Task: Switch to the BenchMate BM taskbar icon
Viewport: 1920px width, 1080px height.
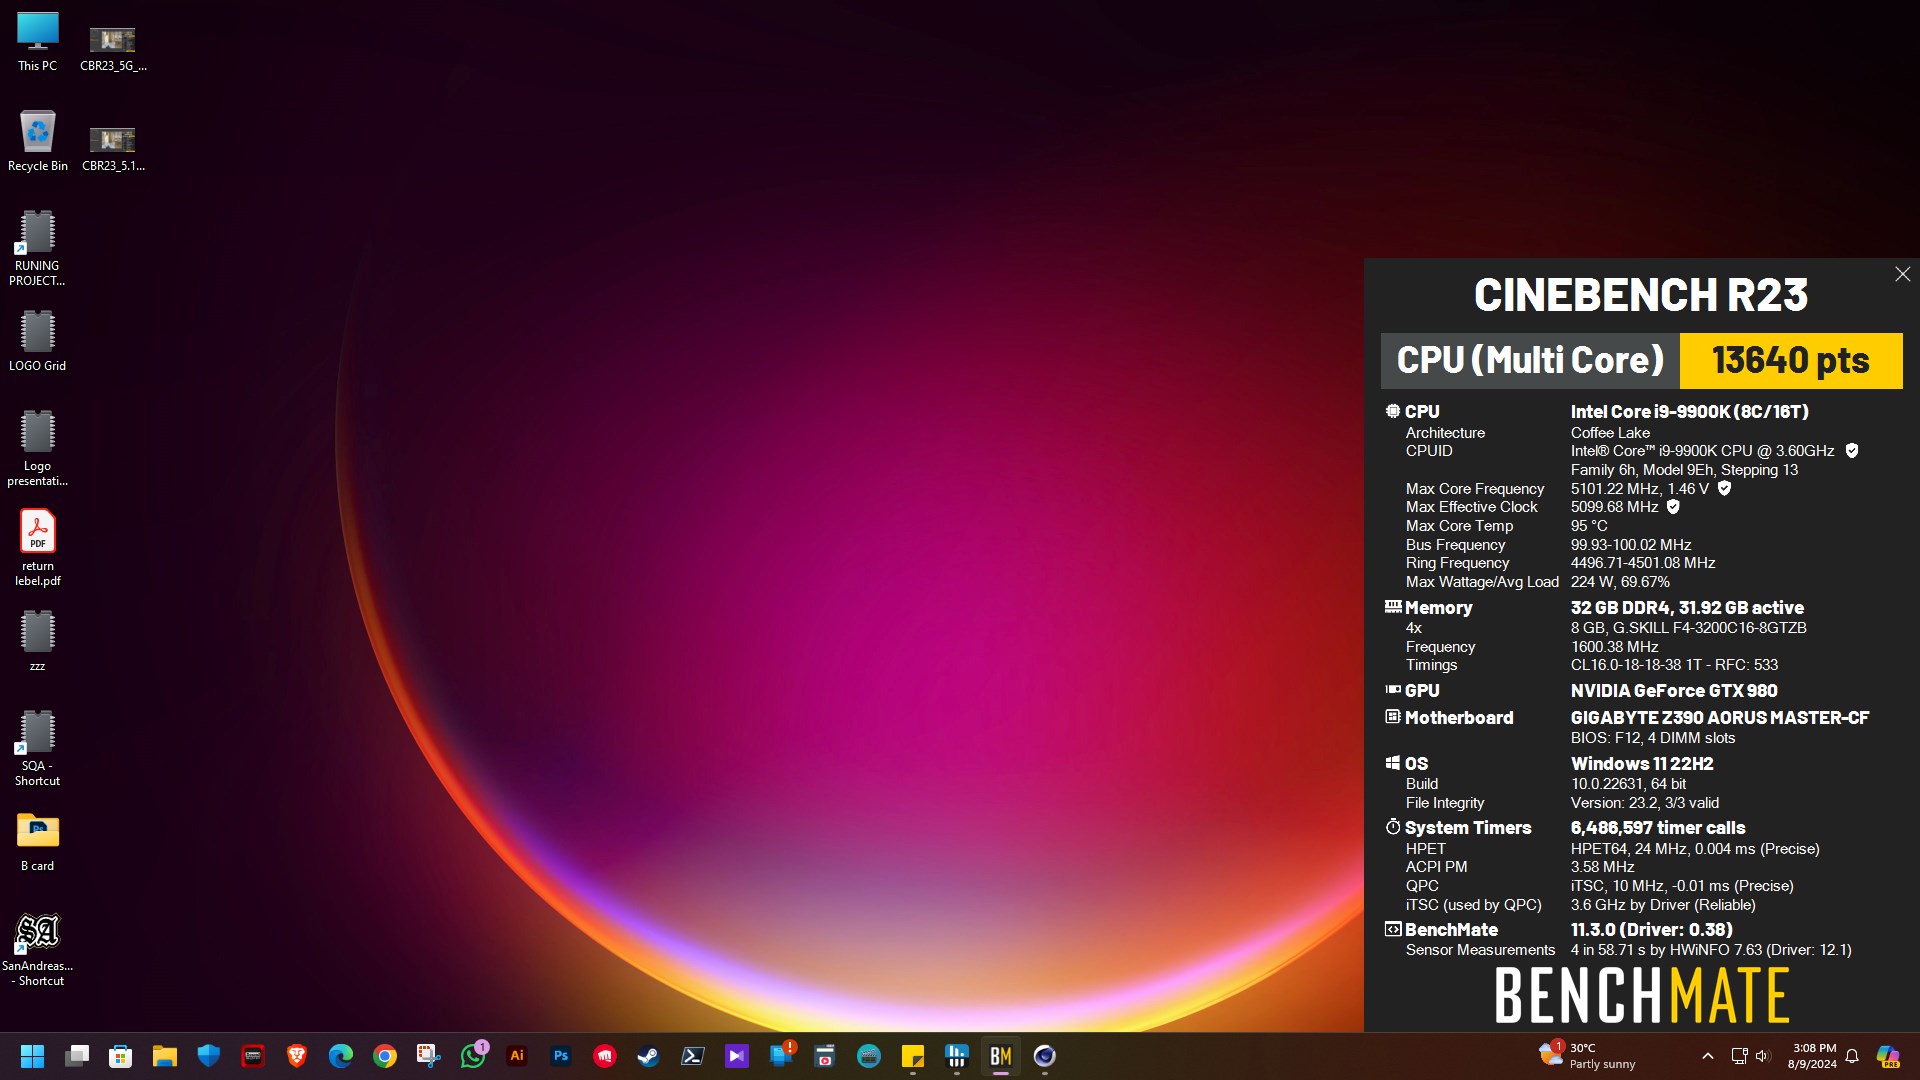Action: click(1001, 1056)
